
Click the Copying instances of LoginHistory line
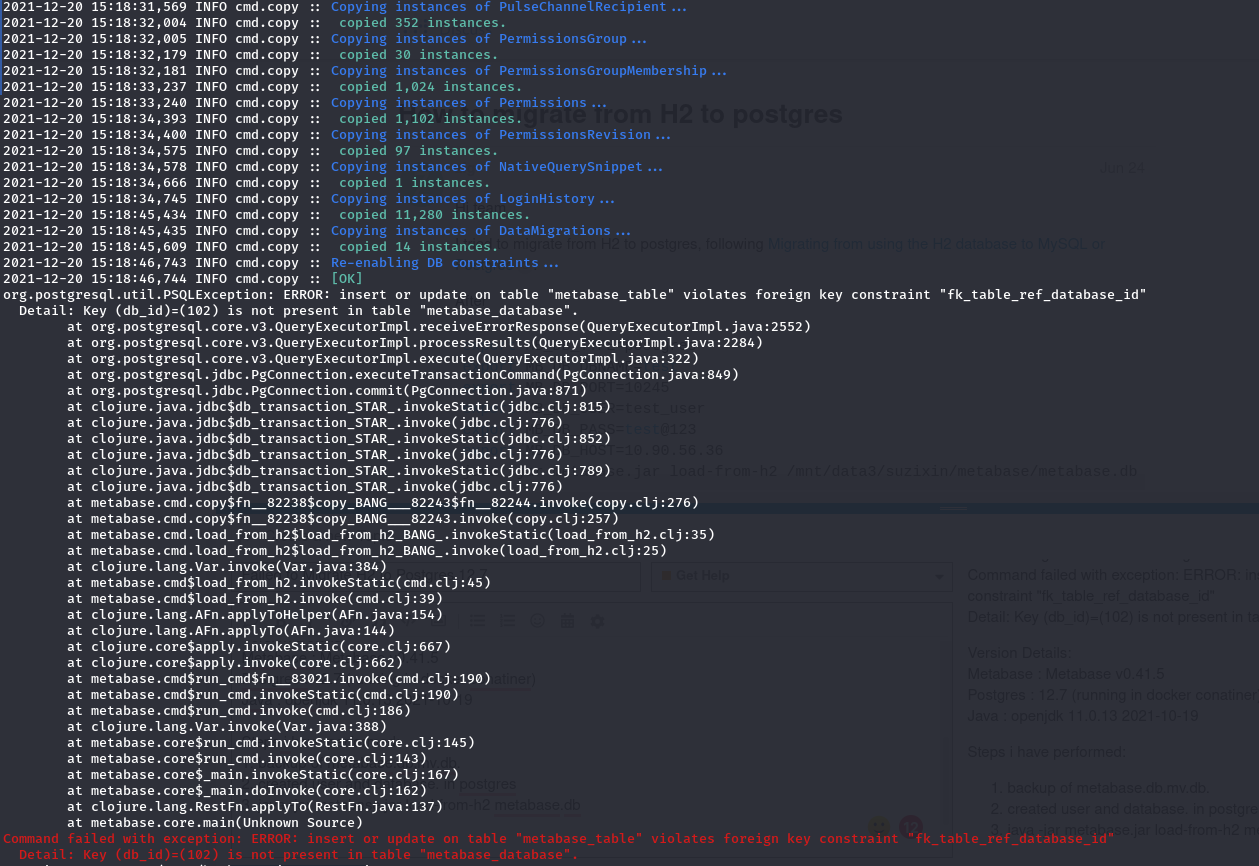[x=472, y=198]
